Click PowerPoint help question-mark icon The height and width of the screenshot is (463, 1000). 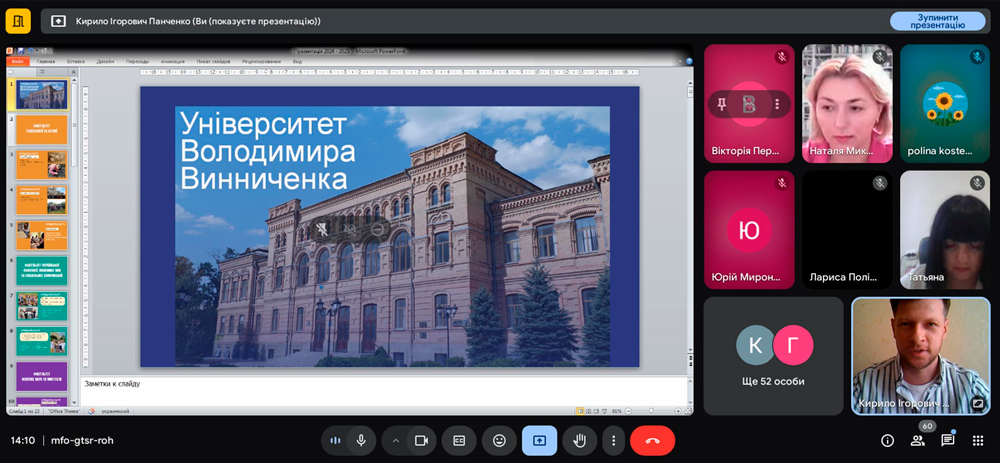(689, 62)
